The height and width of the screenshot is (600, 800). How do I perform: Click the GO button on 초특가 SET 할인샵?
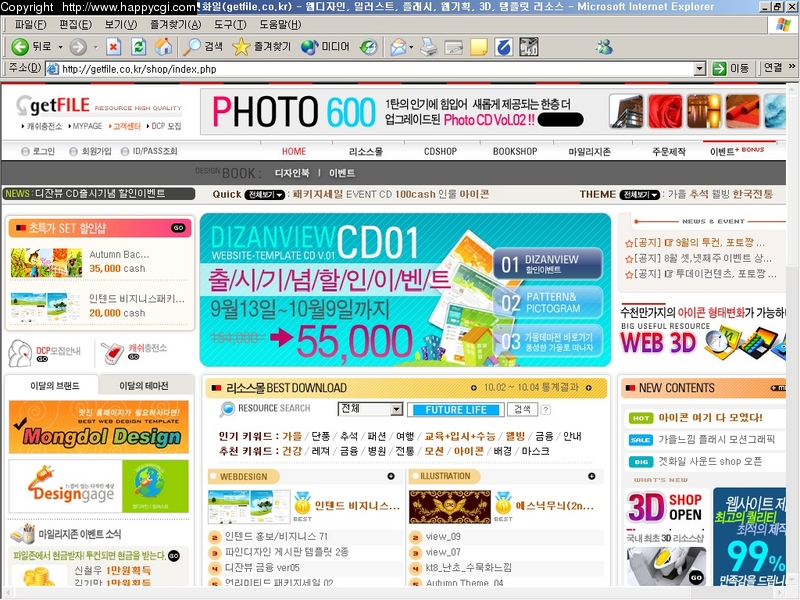[x=178, y=228]
